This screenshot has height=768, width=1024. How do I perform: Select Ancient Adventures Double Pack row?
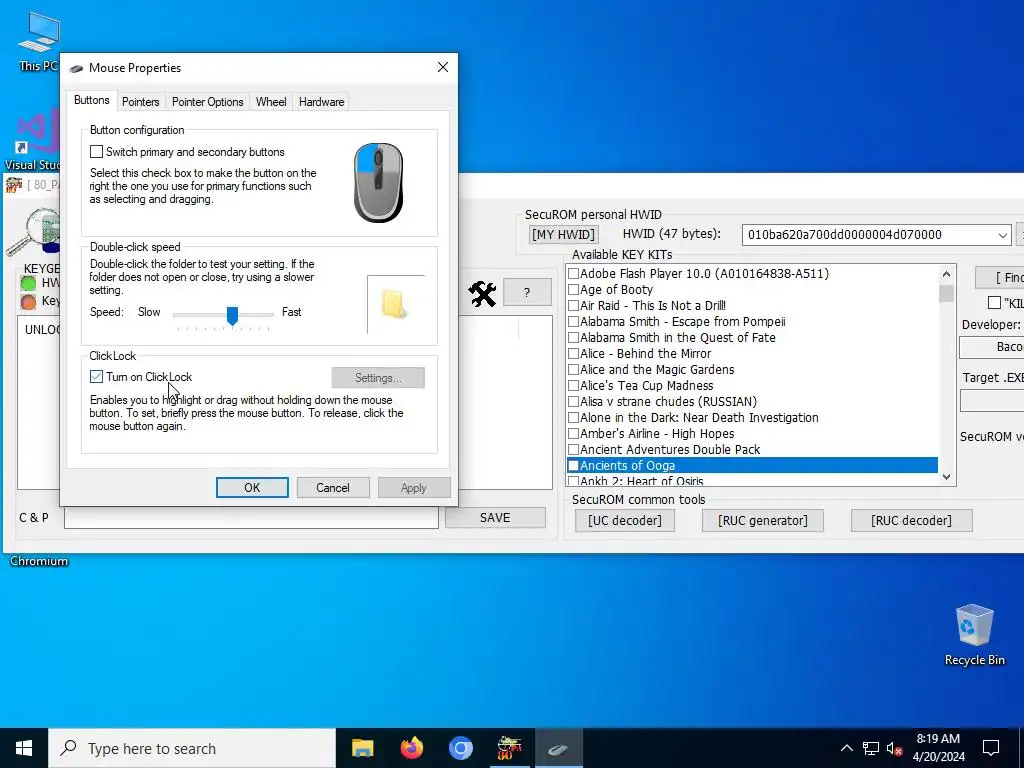pyautogui.click(x=752, y=449)
